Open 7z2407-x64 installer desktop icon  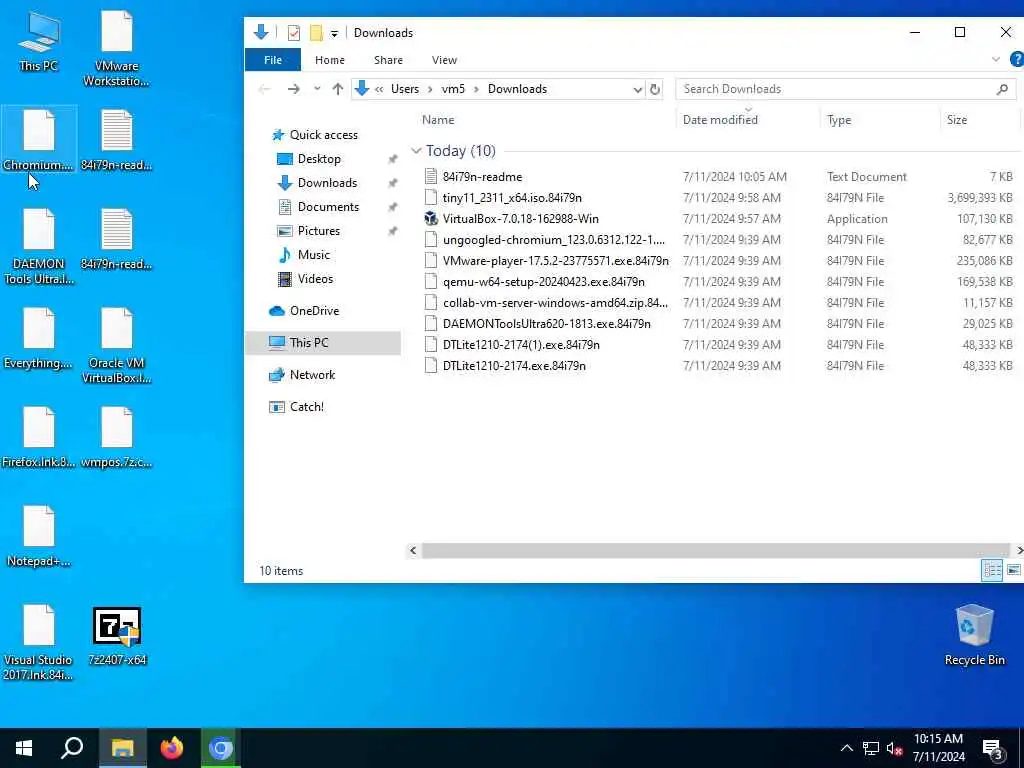click(117, 636)
